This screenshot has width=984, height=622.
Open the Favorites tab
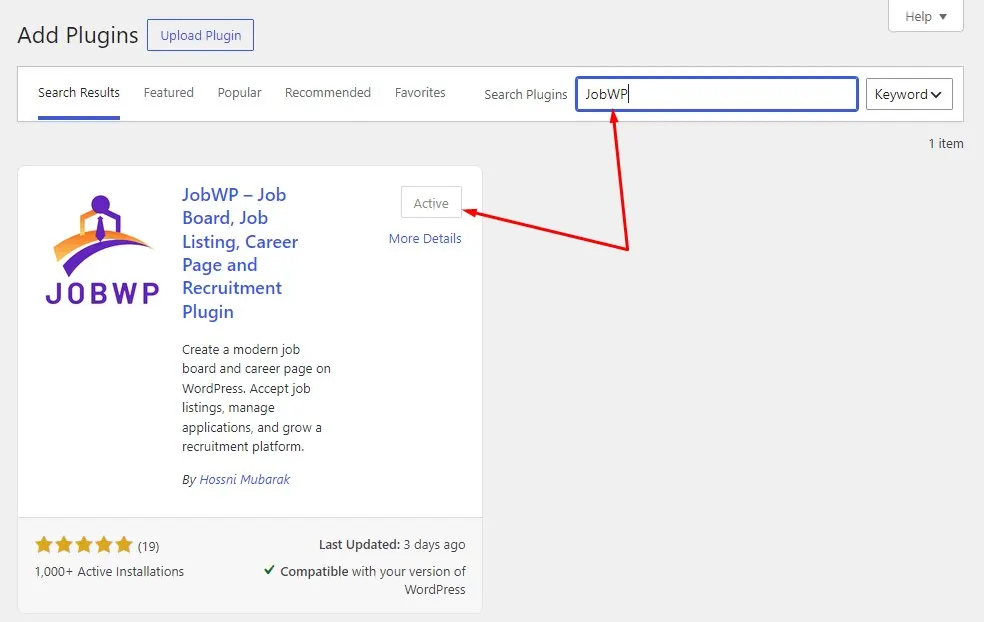coord(420,93)
